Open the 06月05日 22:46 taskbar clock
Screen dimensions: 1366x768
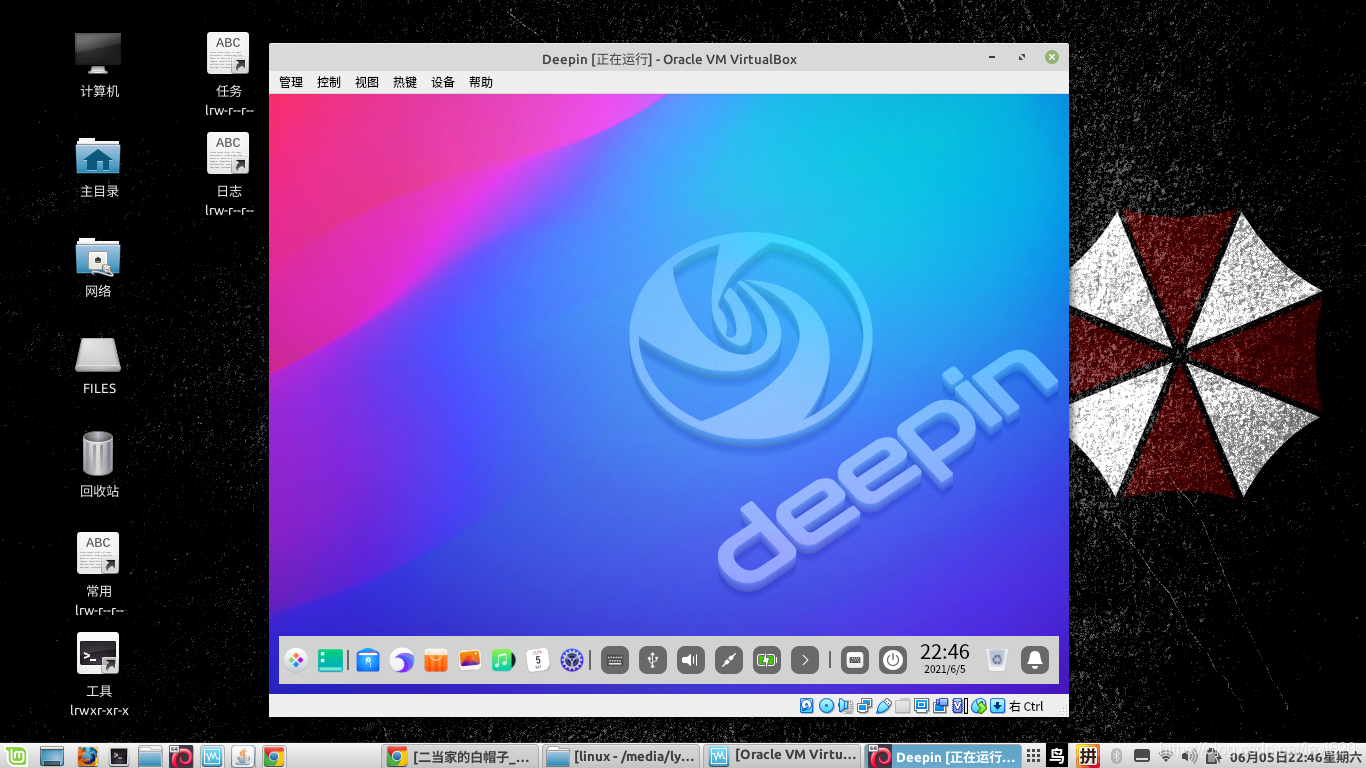click(1296, 757)
